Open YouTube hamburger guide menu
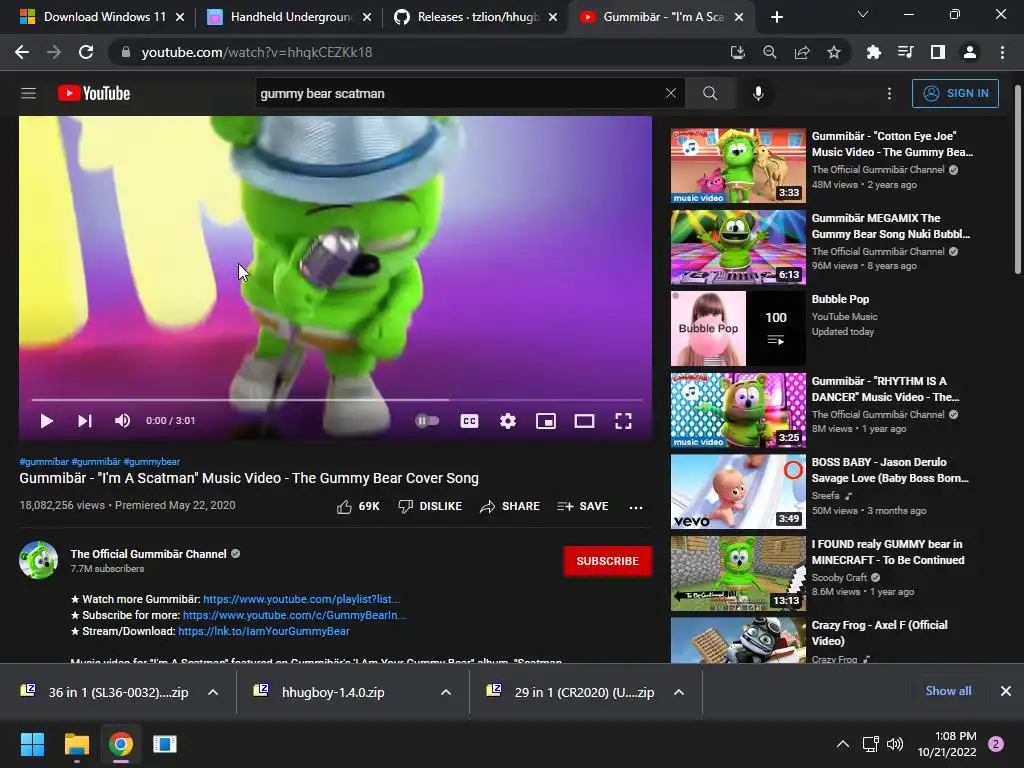The width and height of the screenshot is (1024, 768). point(28,93)
